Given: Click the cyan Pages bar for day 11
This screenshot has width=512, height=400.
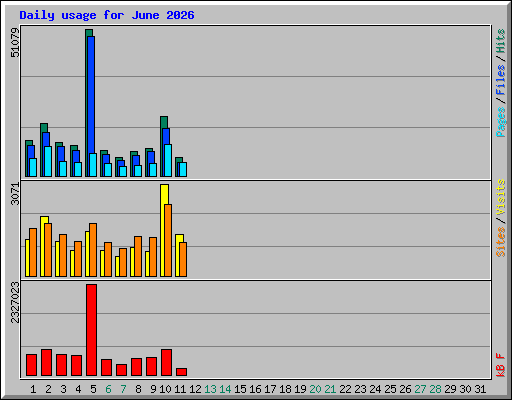Looking at the screenshot, I should 183,169.
